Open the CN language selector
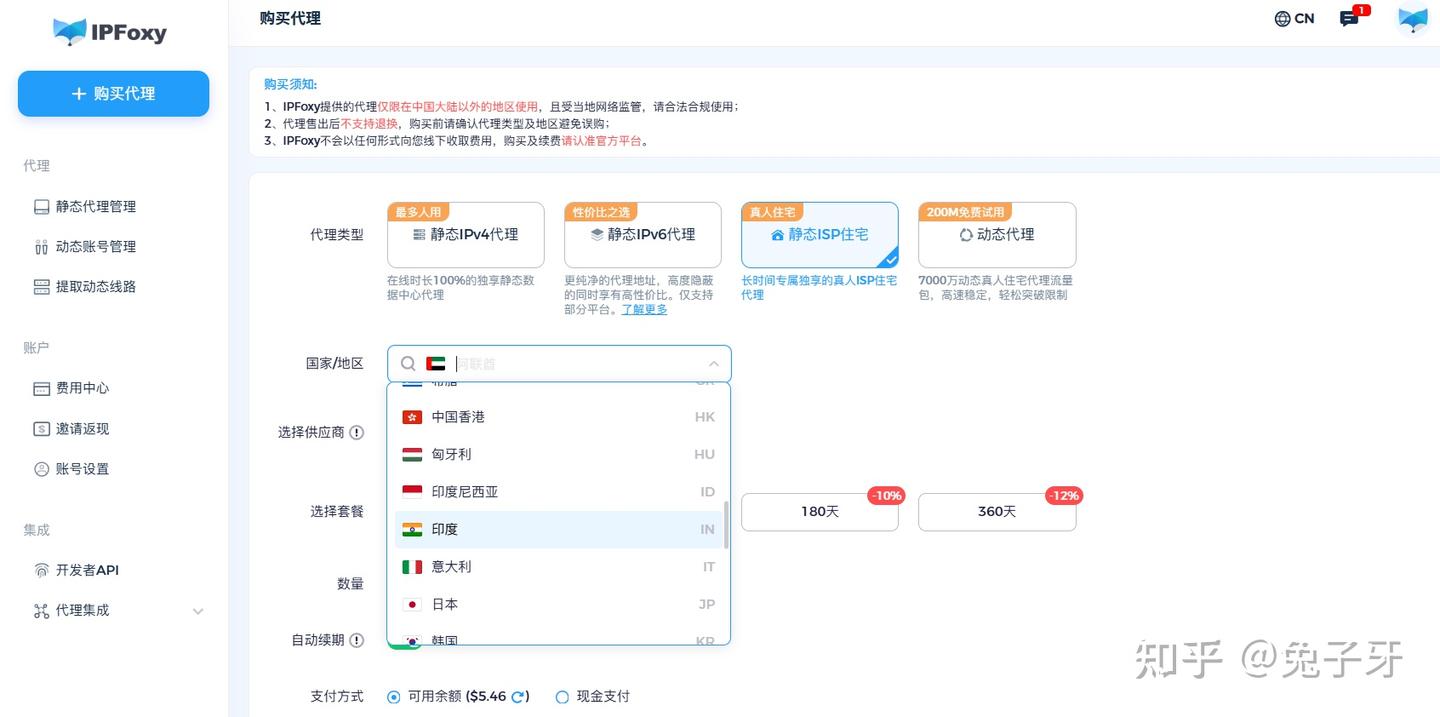Screen dimensions: 1440x717 click(1294, 18)
